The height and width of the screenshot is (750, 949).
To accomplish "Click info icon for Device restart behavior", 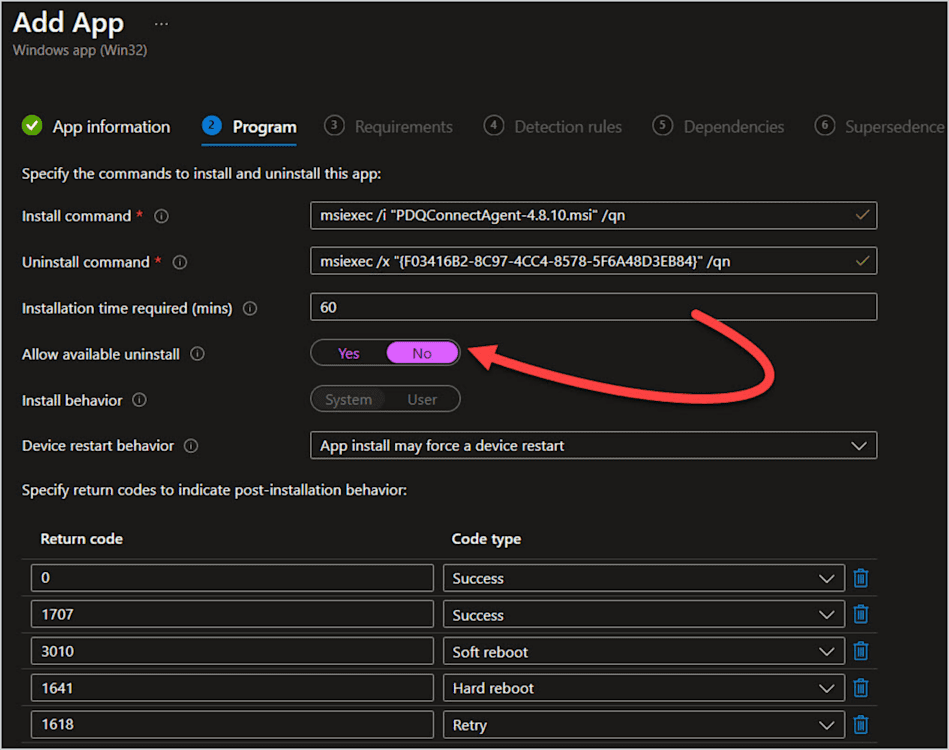I will coord(191,446).
